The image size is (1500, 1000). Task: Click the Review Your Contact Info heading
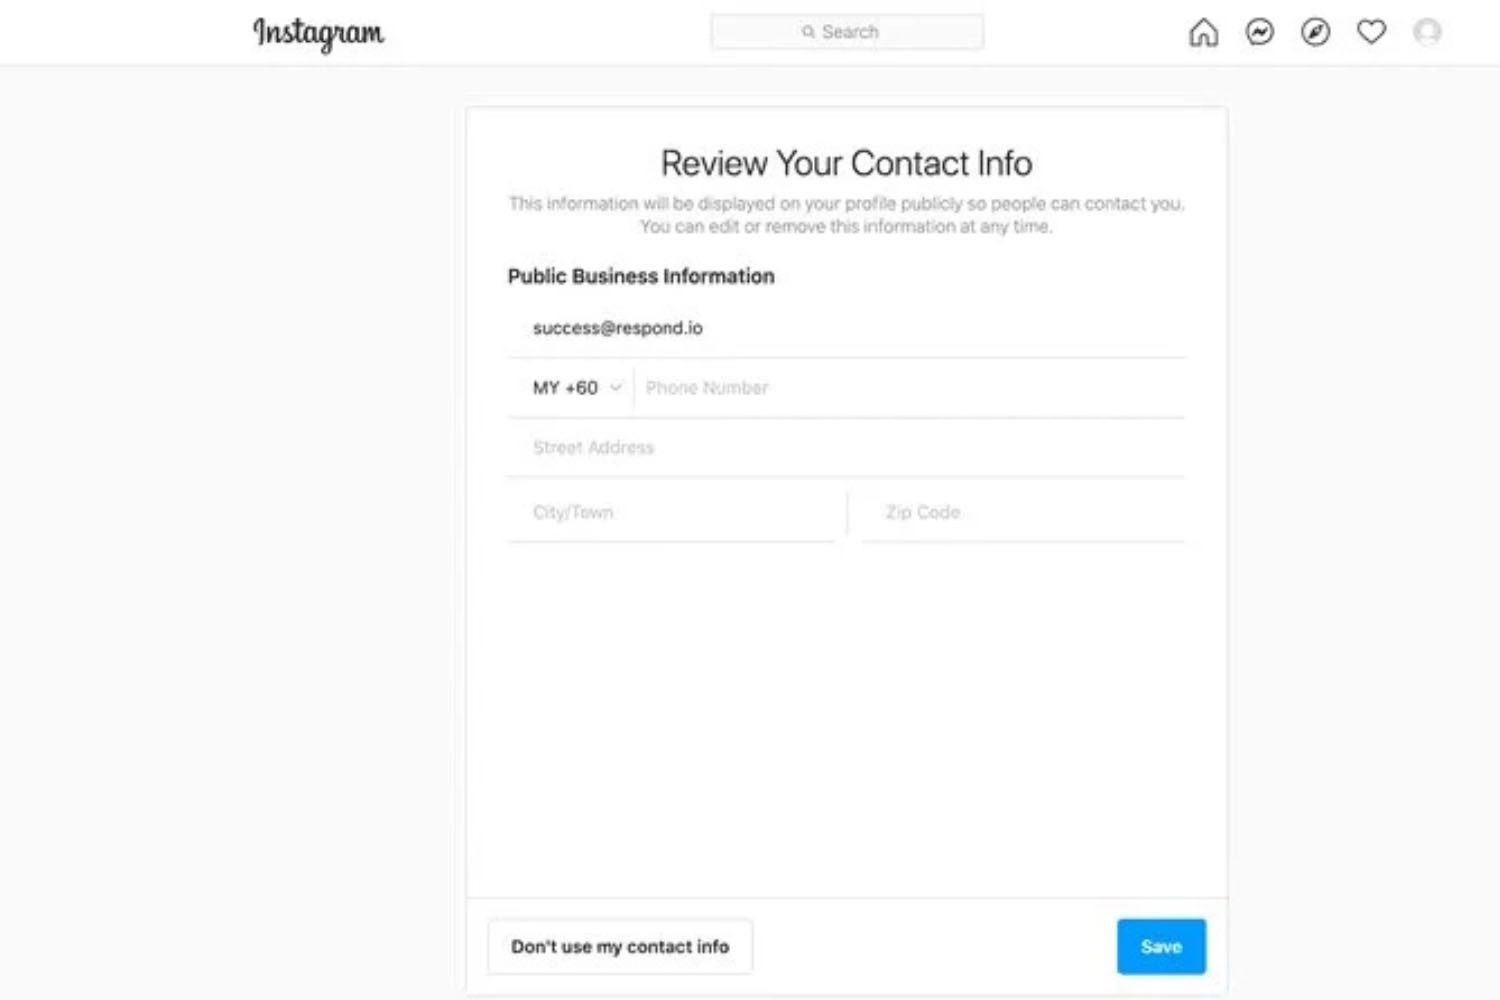[846, 163]
